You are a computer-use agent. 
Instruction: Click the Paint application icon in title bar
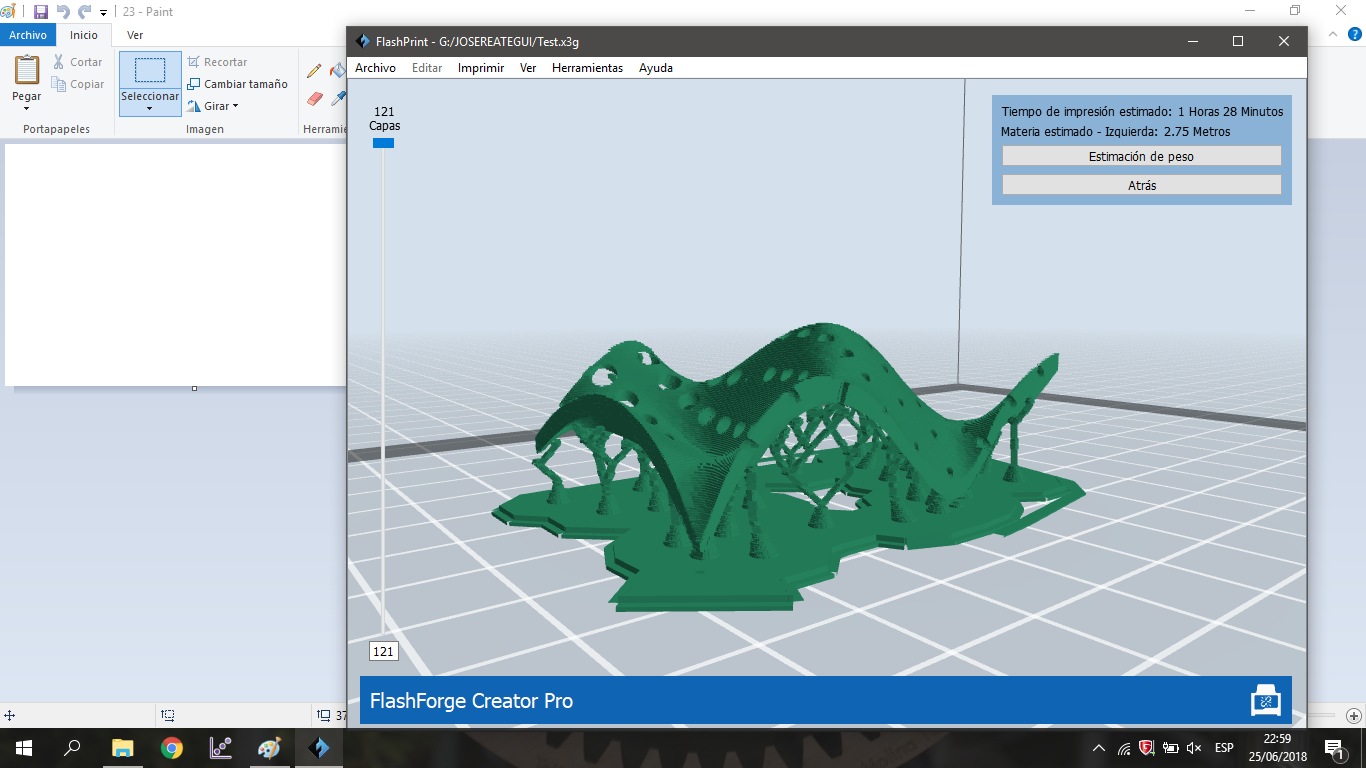coord(9,12)
